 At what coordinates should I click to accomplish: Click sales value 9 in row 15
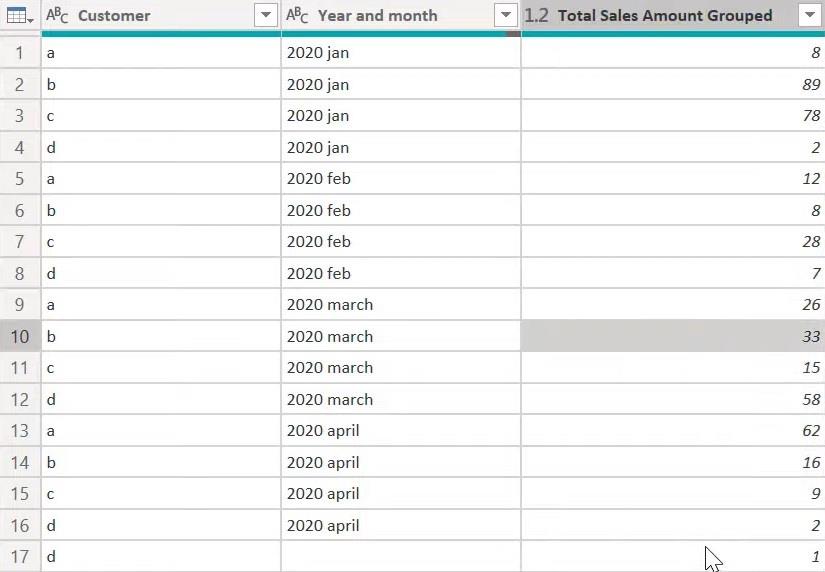click(x=673, y=494)
